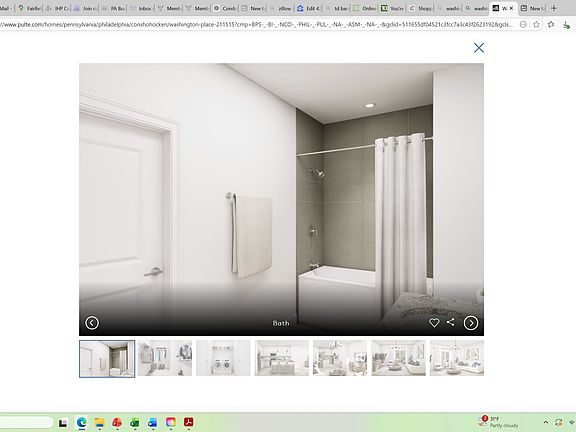576x432 pixels.
Task: Bookmark this page with star icon
Action: pos(536,25)
